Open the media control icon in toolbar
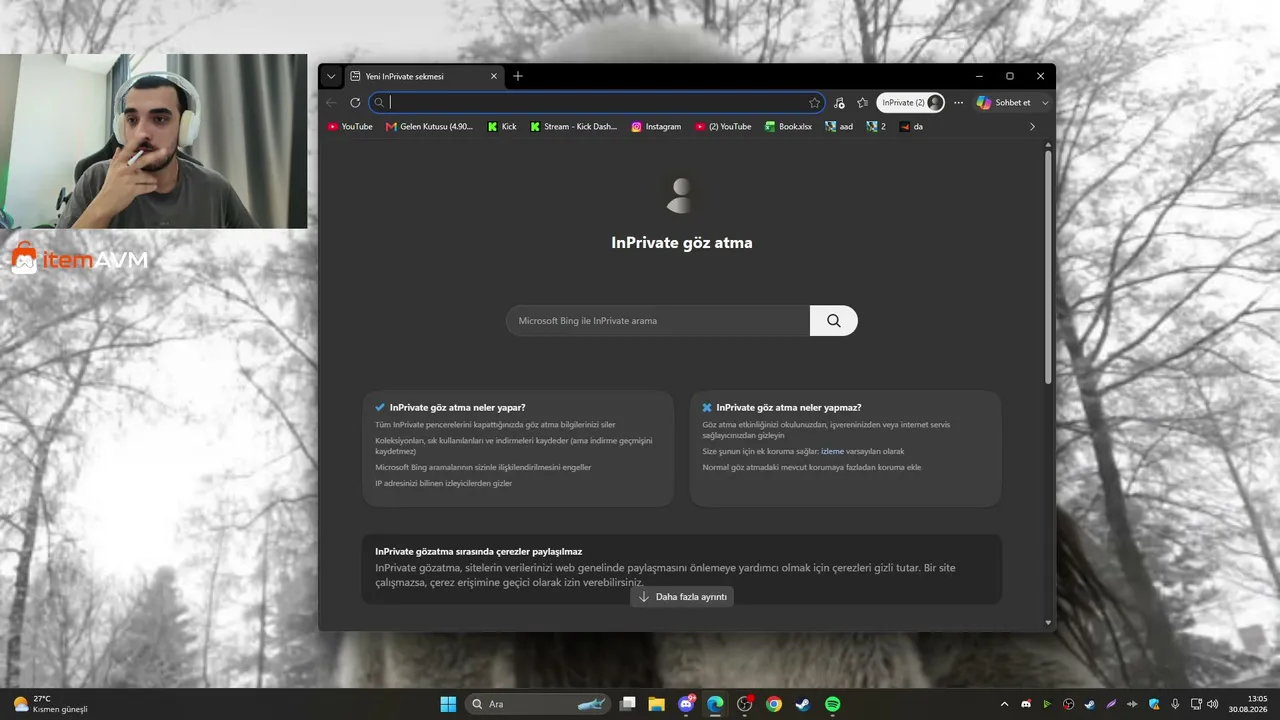 pos(839,102)
